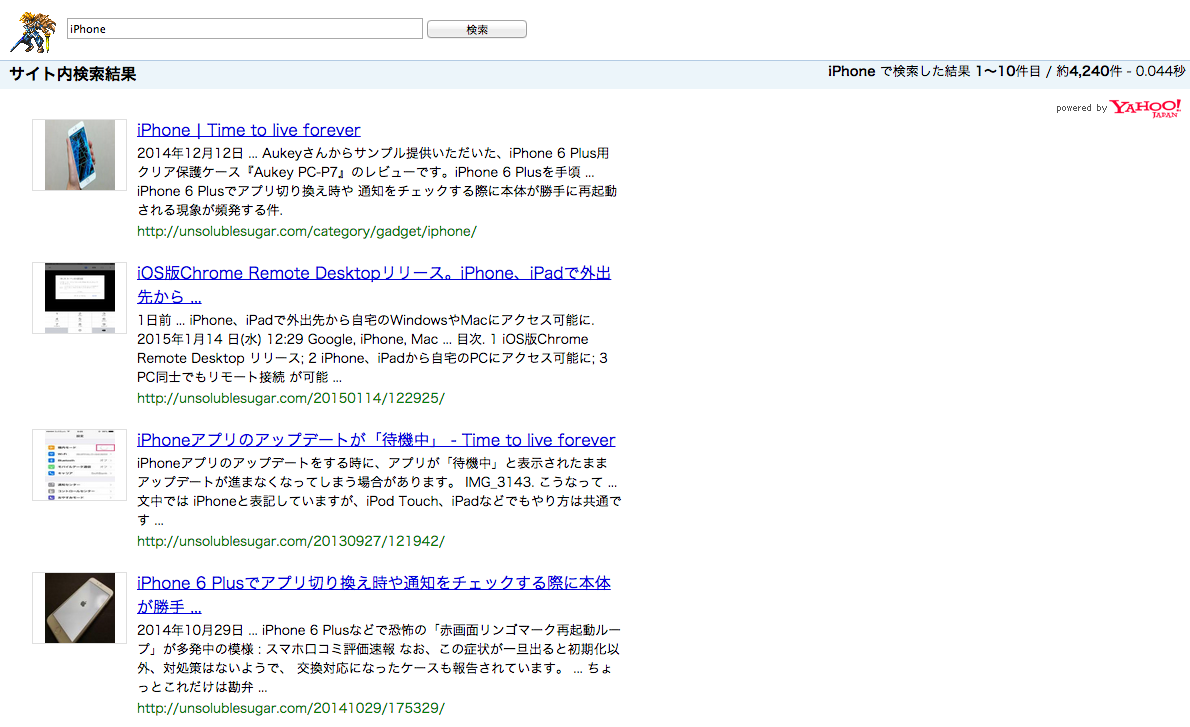Open the Chrome Remote Desktop result thumbnail
The width and height of the screenshot is (1190, 727).
click(x=80, y=298)
